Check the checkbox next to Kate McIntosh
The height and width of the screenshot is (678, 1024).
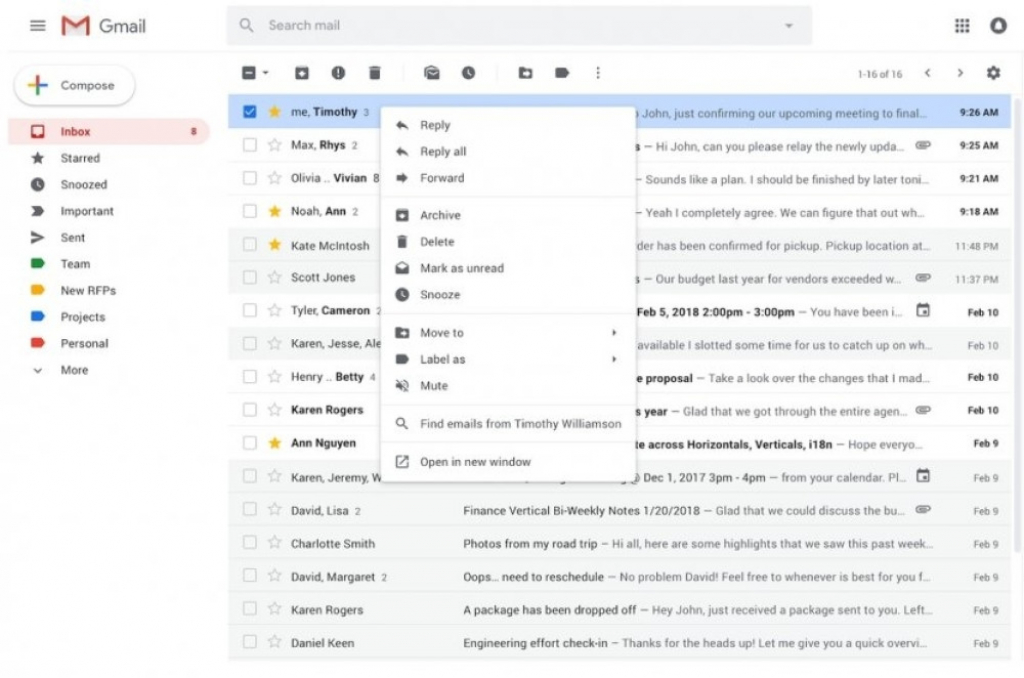coord(249,245)
